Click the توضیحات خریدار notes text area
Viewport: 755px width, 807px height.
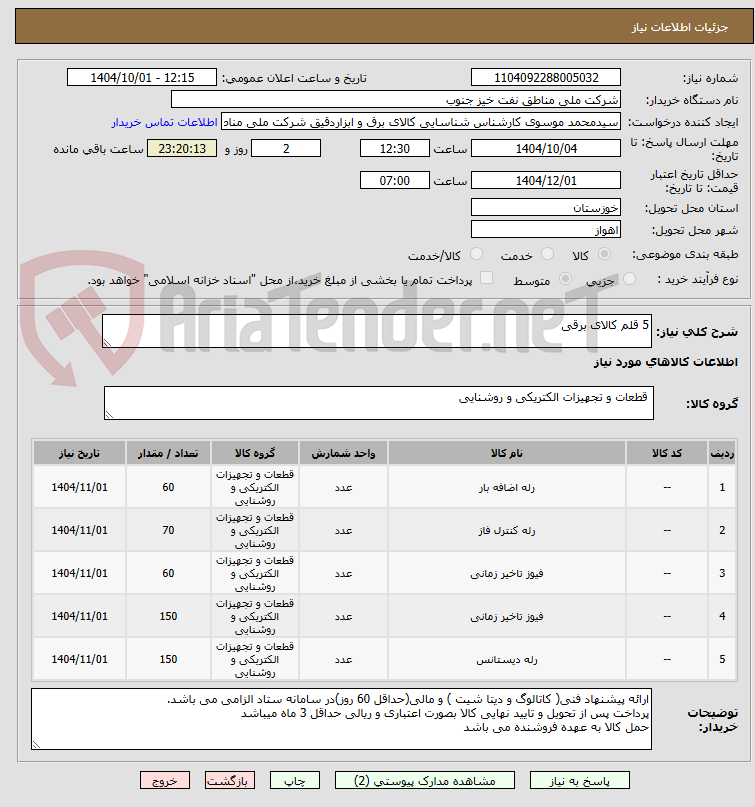[x=341, y=718]
